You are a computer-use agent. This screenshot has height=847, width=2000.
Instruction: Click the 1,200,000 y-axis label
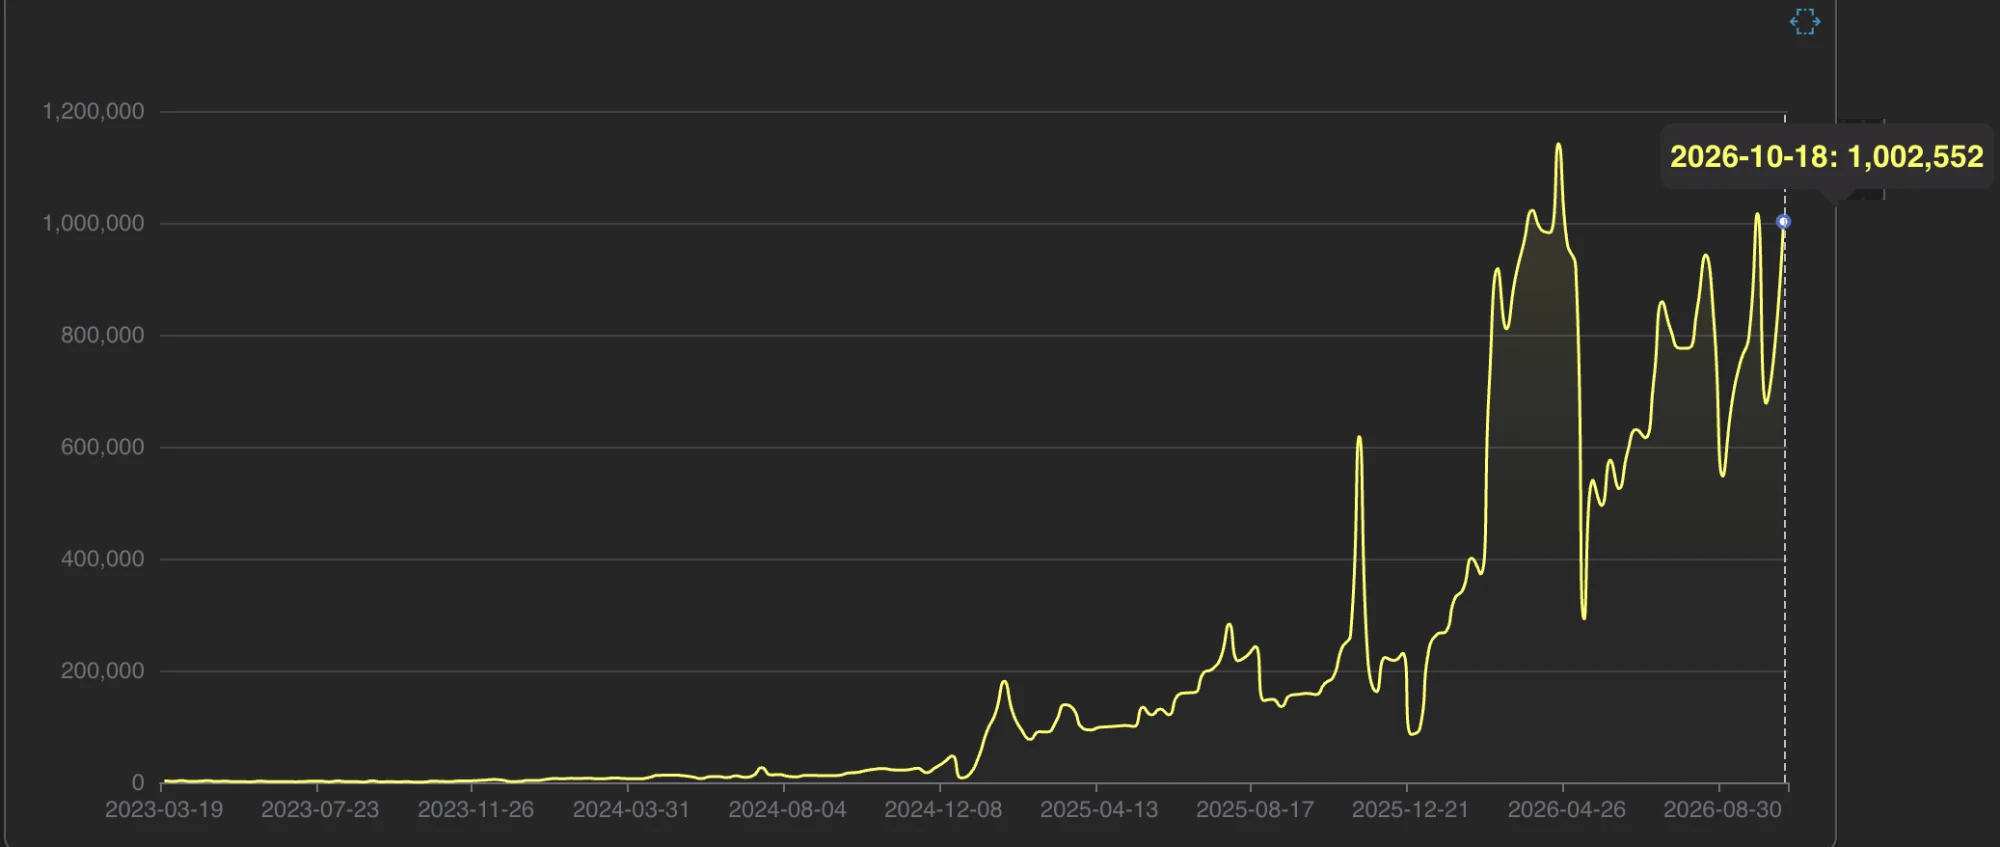tap(93, 111)
